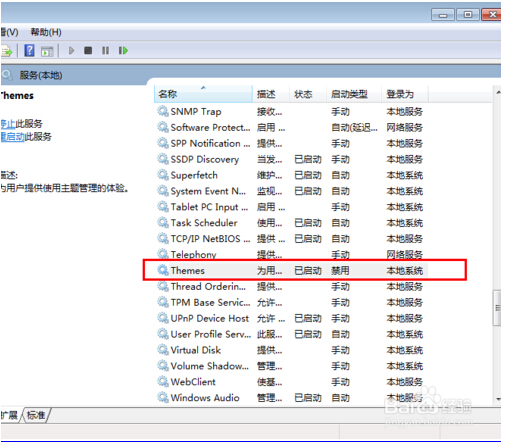
Task: Select the Windows Audio service row
Action: (291, 398)
